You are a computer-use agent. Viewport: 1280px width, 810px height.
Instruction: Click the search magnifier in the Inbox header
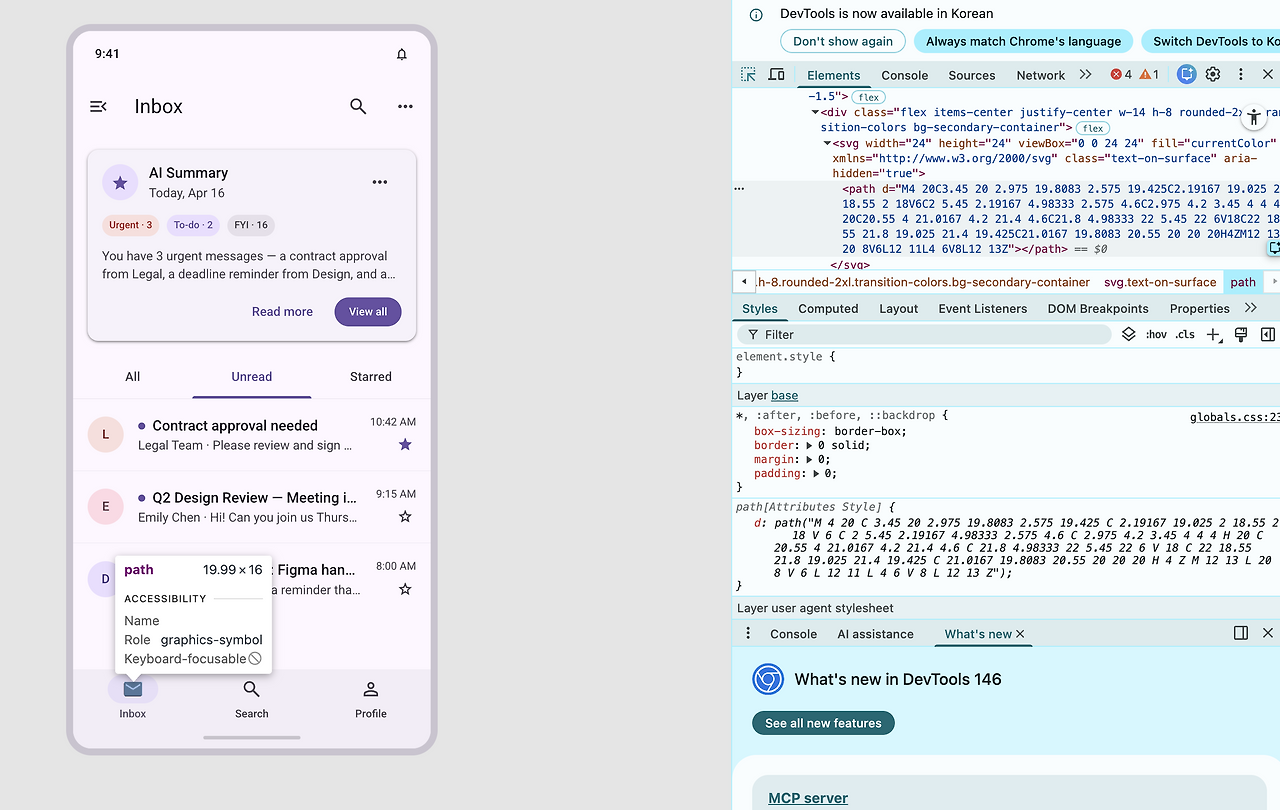(x=358, y=106)
